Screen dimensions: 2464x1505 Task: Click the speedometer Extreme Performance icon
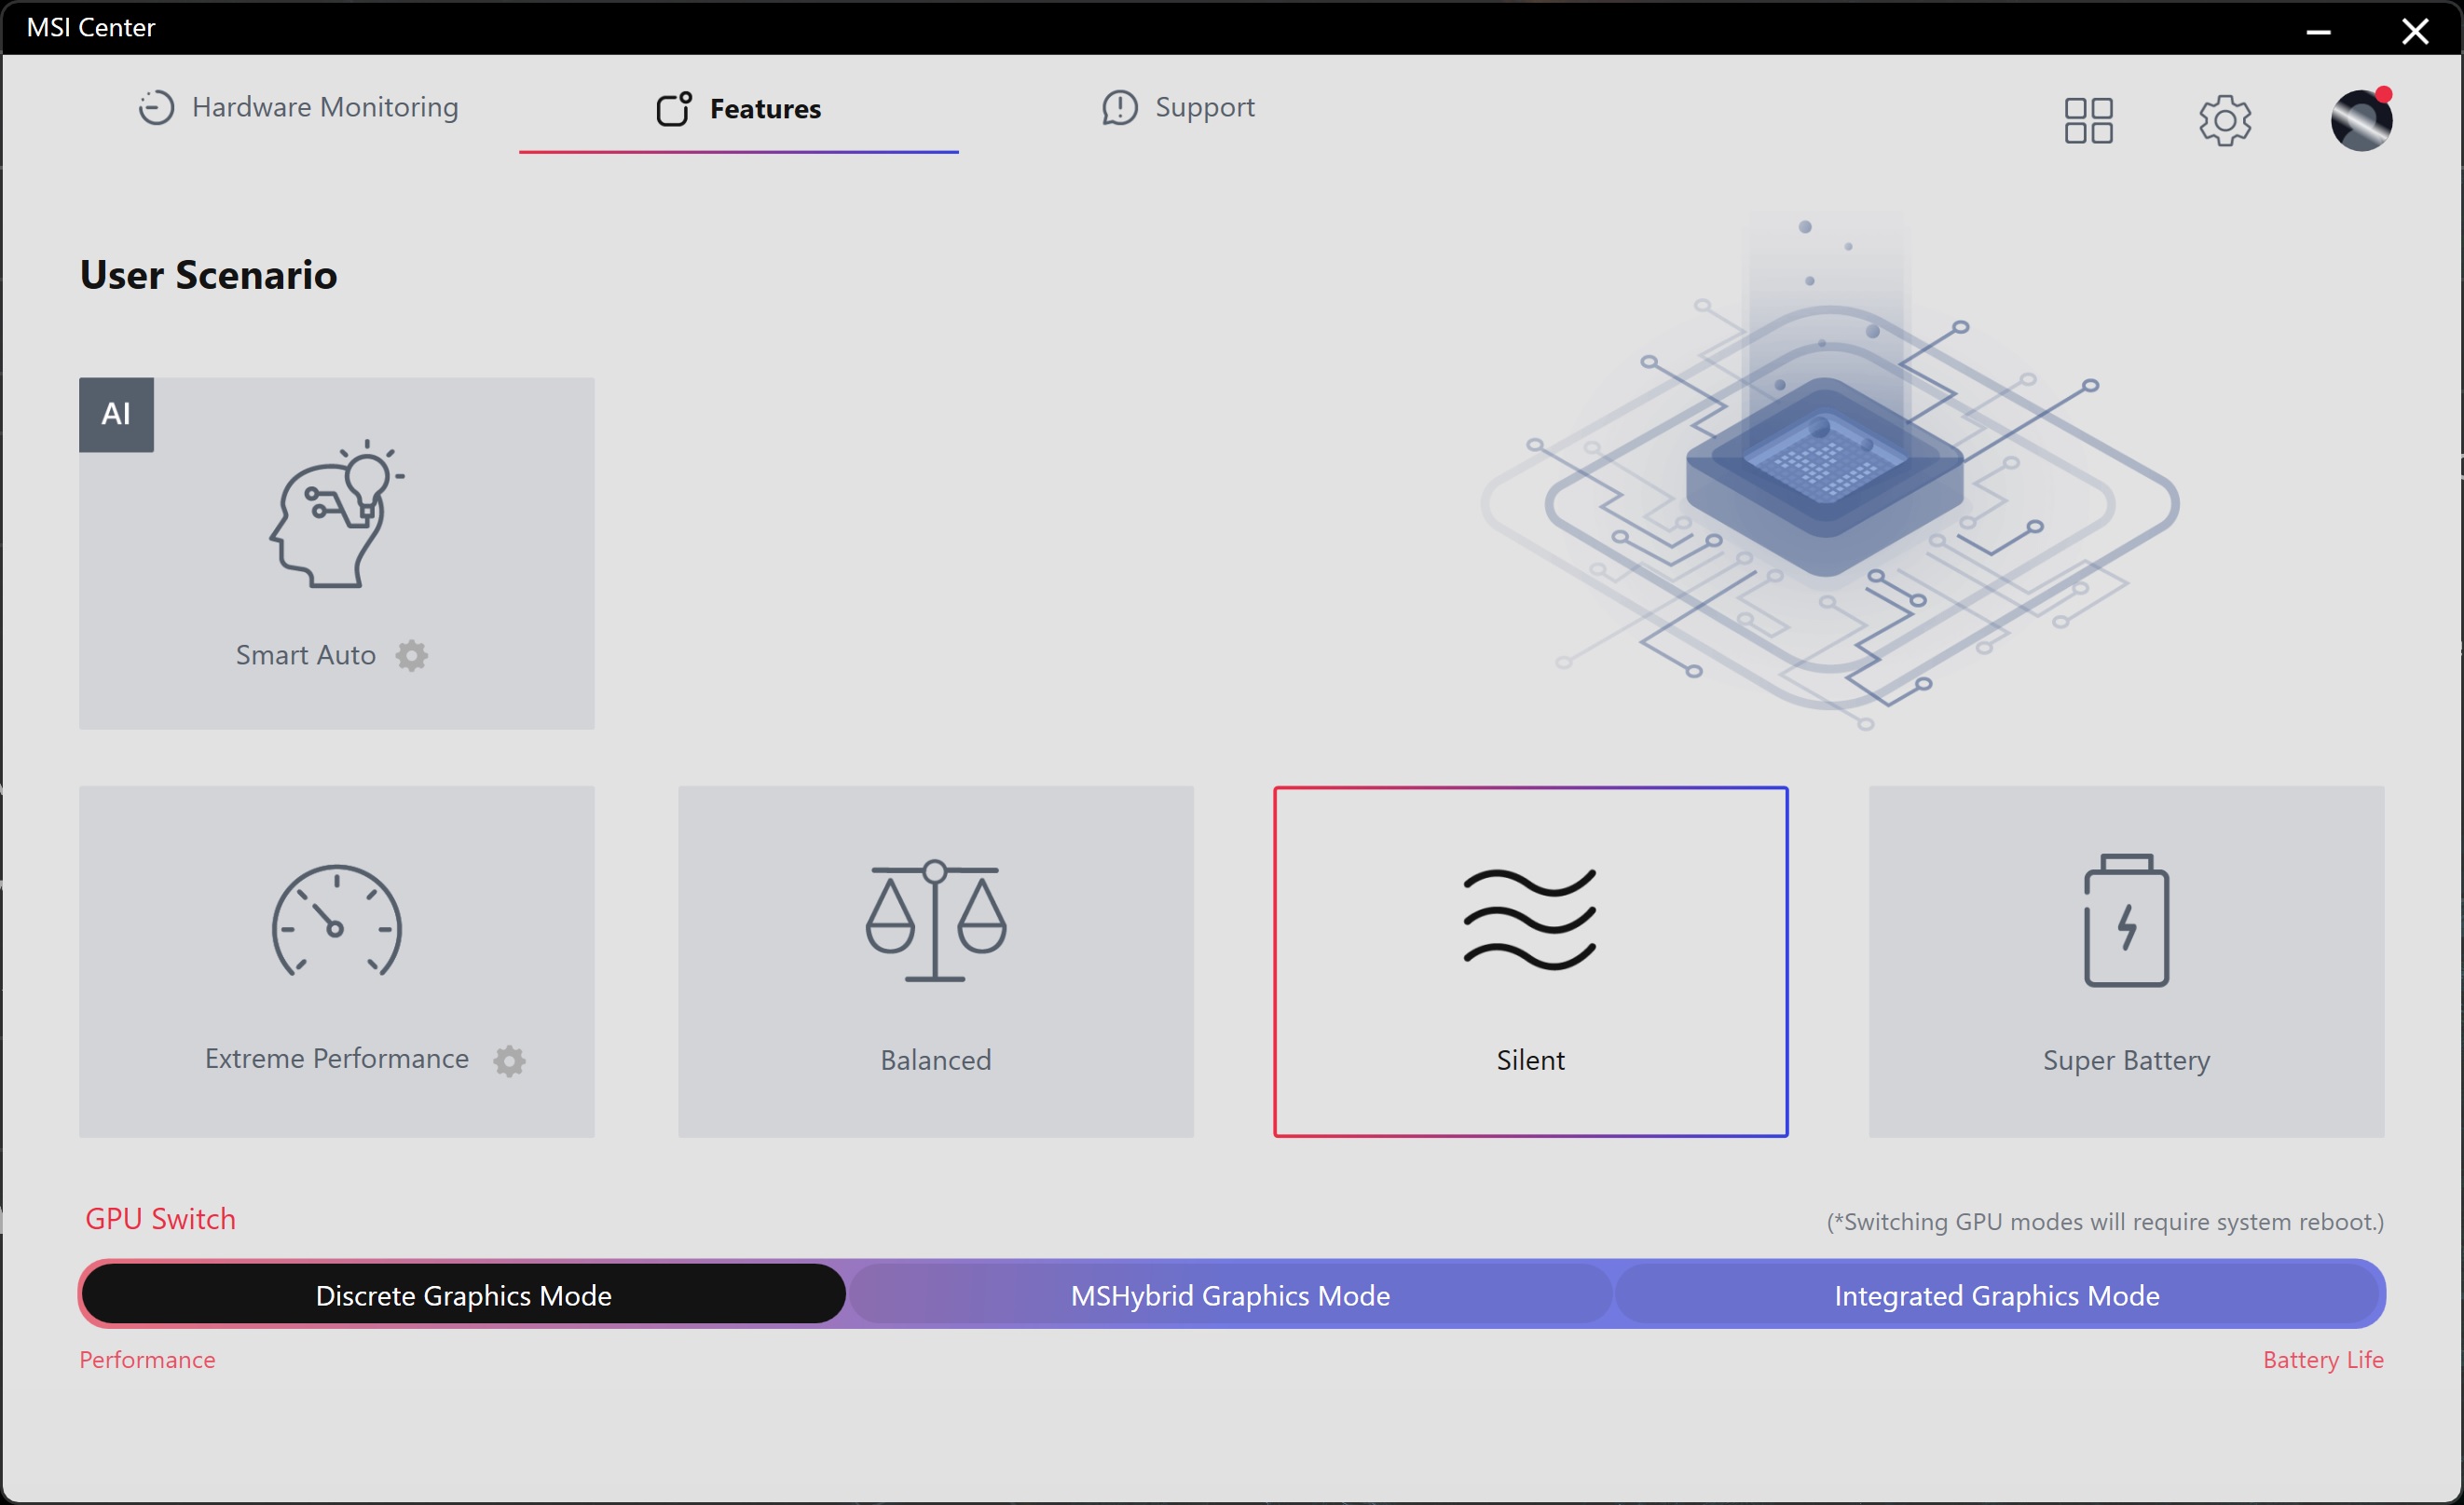pyautogui.click(x=336, y=921)
